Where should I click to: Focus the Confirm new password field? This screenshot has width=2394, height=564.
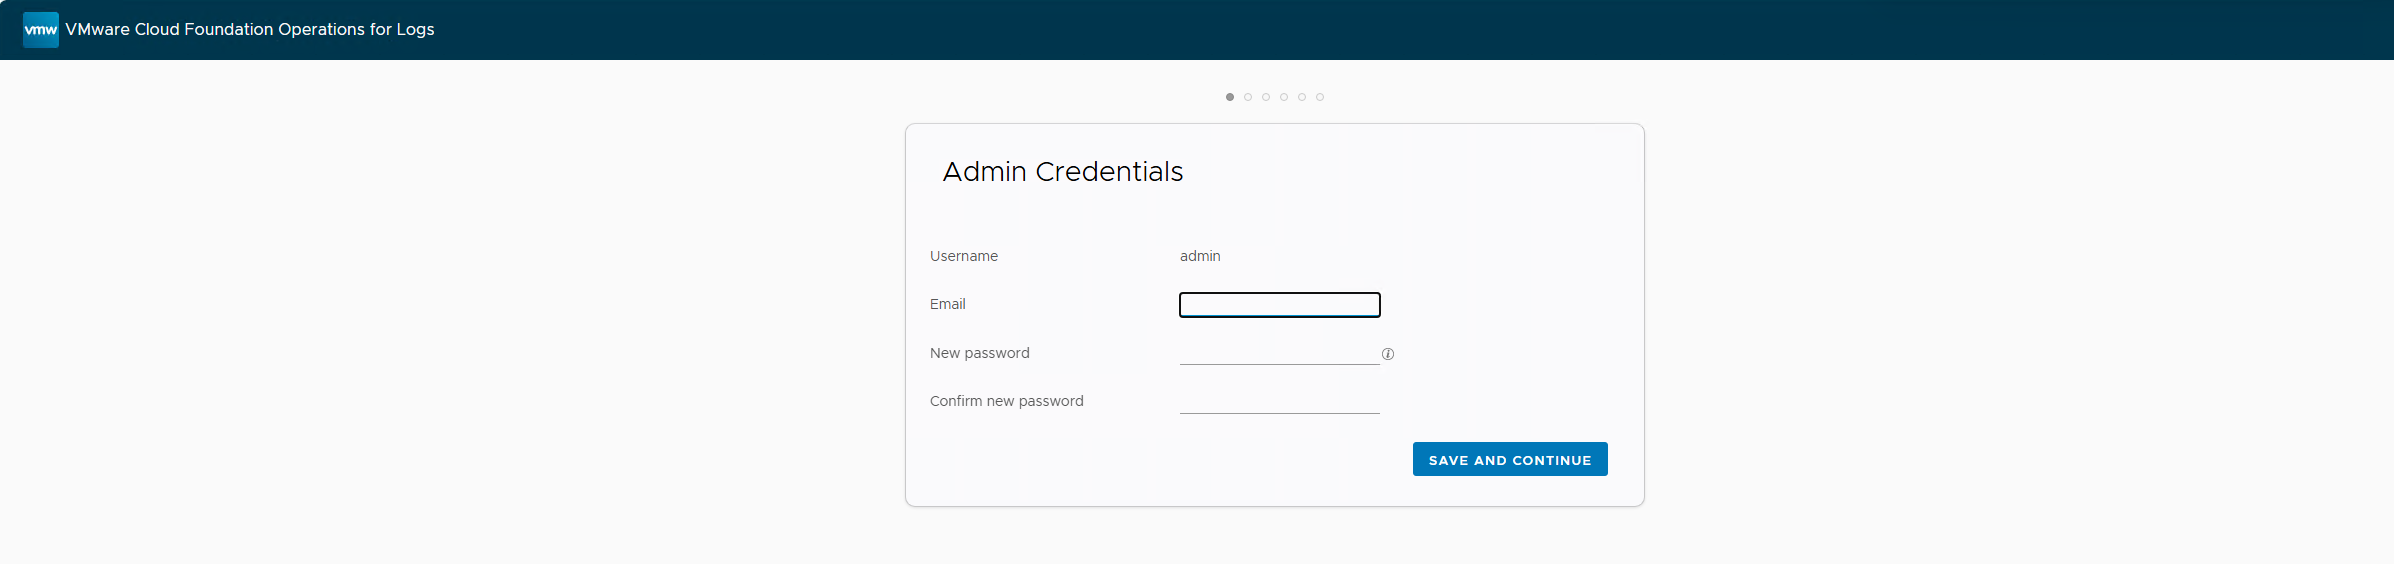pyautogui.click(x=1279, y=401)
